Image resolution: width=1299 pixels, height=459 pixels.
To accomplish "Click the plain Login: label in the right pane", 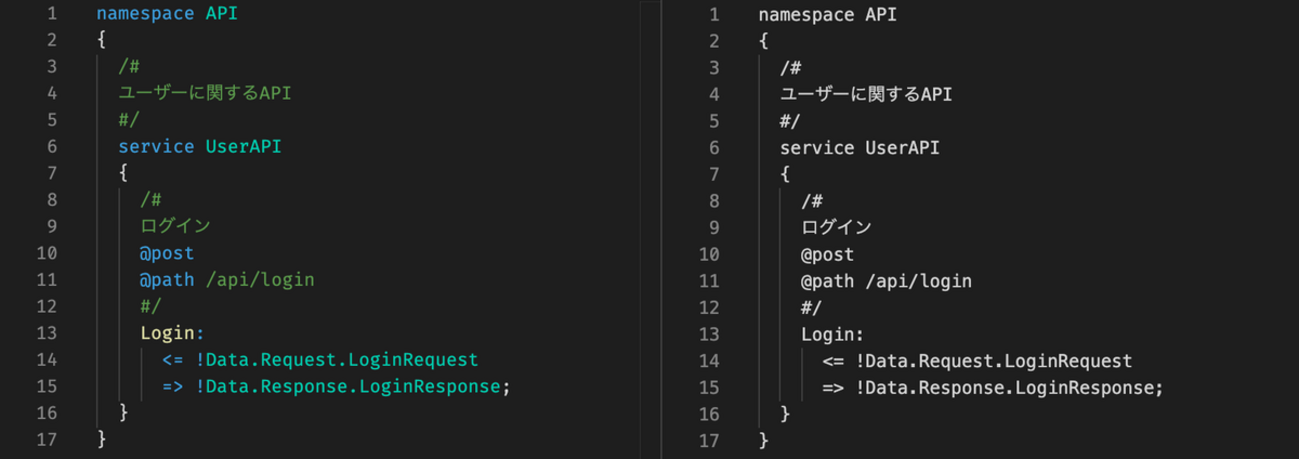I will point(832,334).
